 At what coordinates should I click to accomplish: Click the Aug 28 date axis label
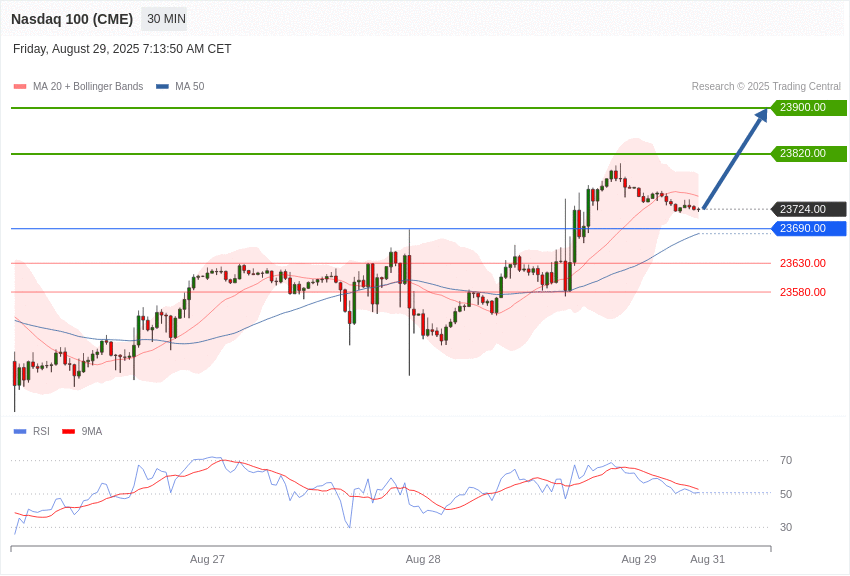click(423, 559)
